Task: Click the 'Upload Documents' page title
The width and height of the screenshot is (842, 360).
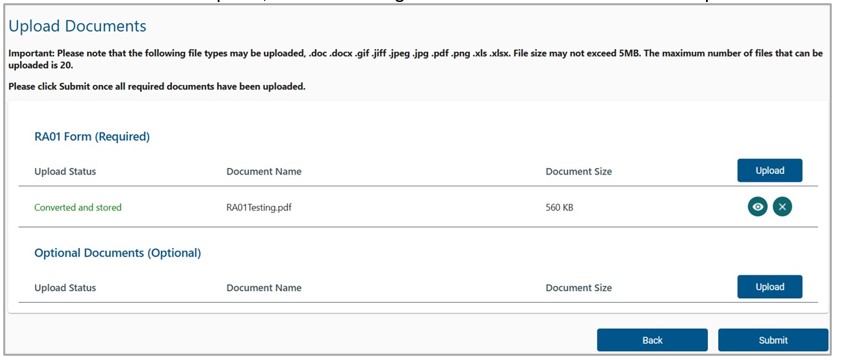Action: 77,26
